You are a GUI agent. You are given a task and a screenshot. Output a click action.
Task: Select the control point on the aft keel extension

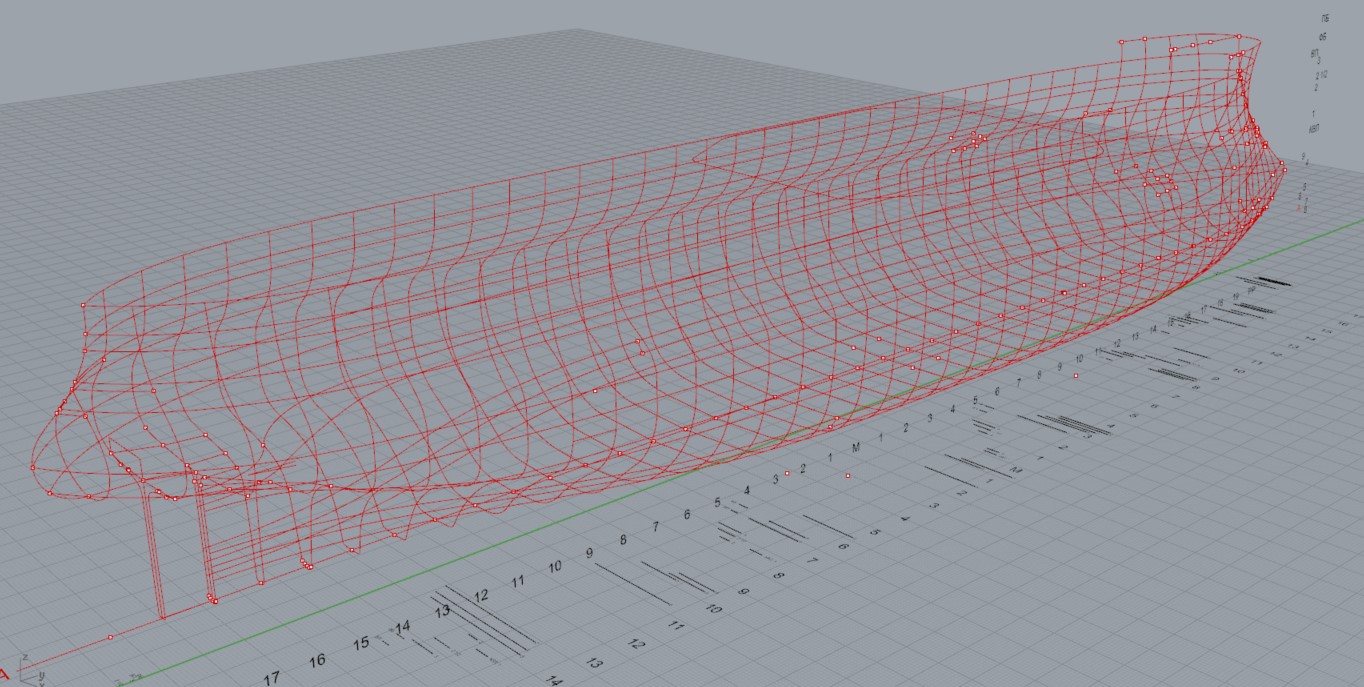tap(110, 637)
